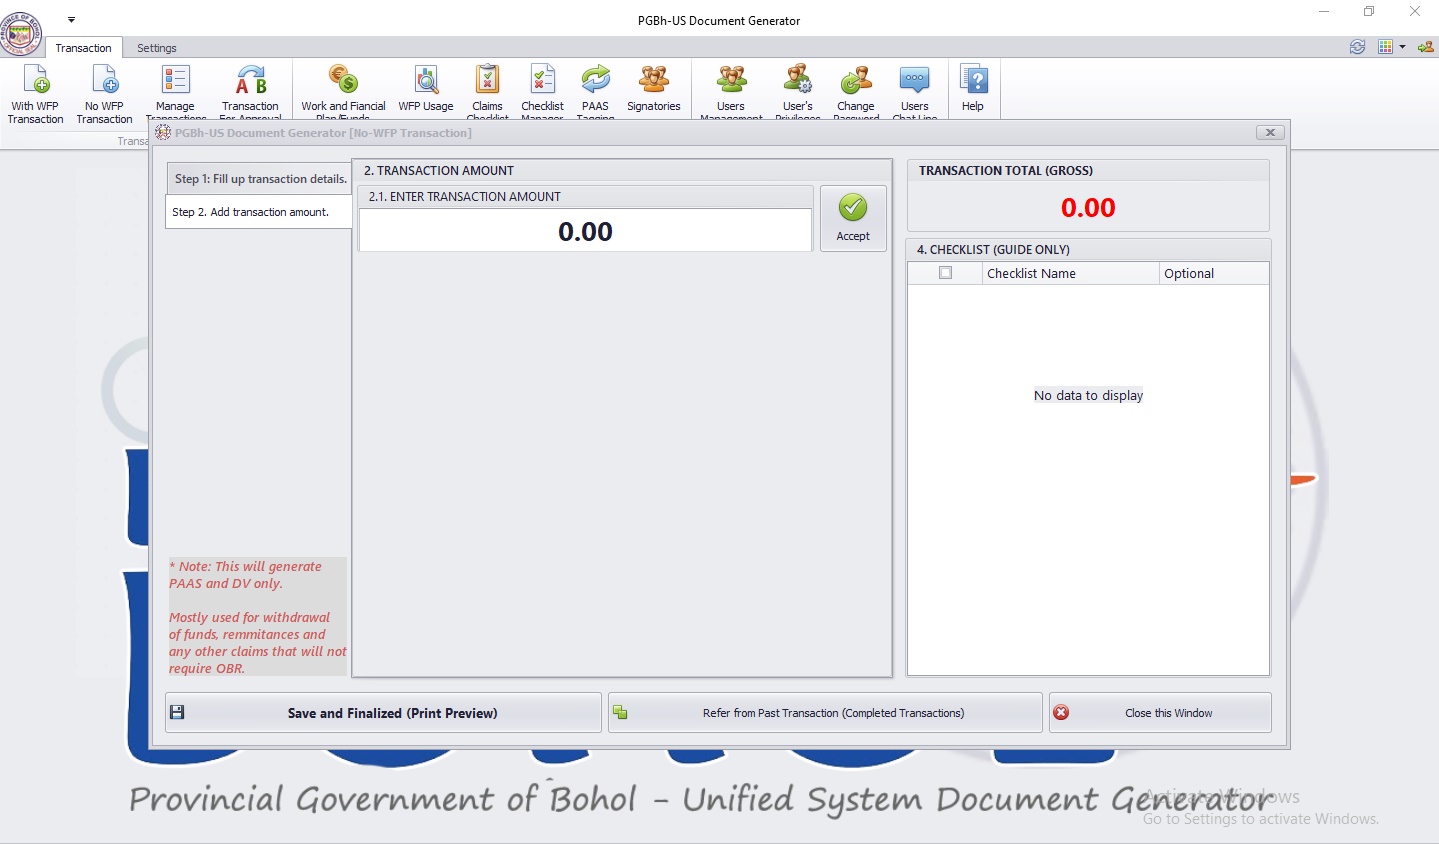1439x844 pixels.
Task: Switch to the Transaction ribbon tab
Action: point(84,48)
